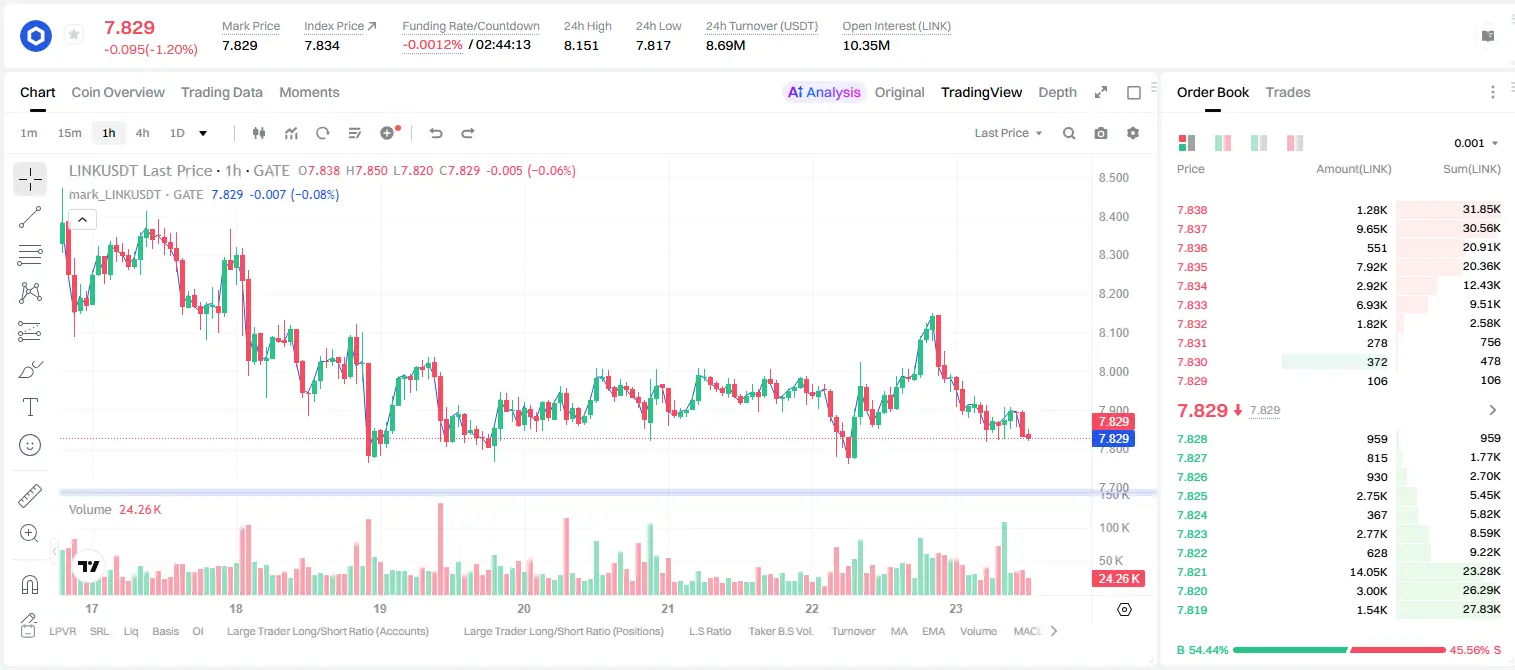Screen dimensions: 1515x670
Task: Search symbols with magnifier icon
Action: coord(1069,133)
